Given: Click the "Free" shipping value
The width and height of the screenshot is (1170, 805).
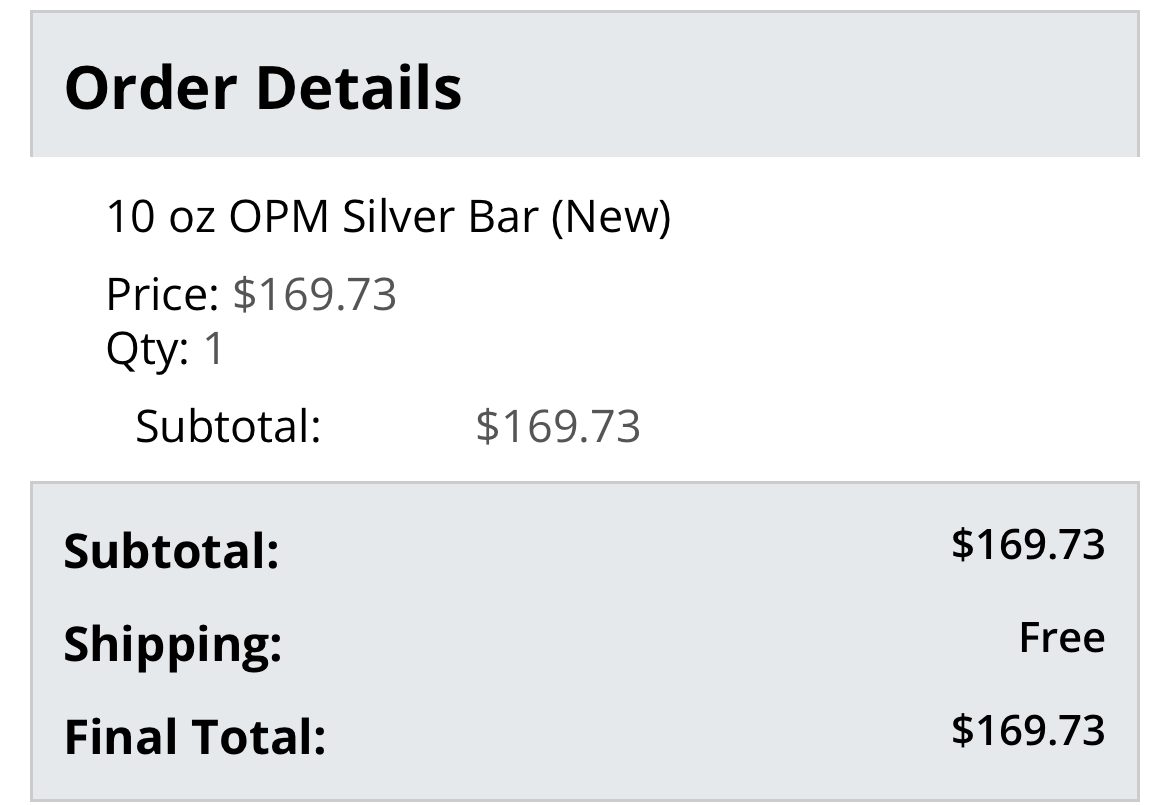Looking at the screenshot, I should 1062,637.
